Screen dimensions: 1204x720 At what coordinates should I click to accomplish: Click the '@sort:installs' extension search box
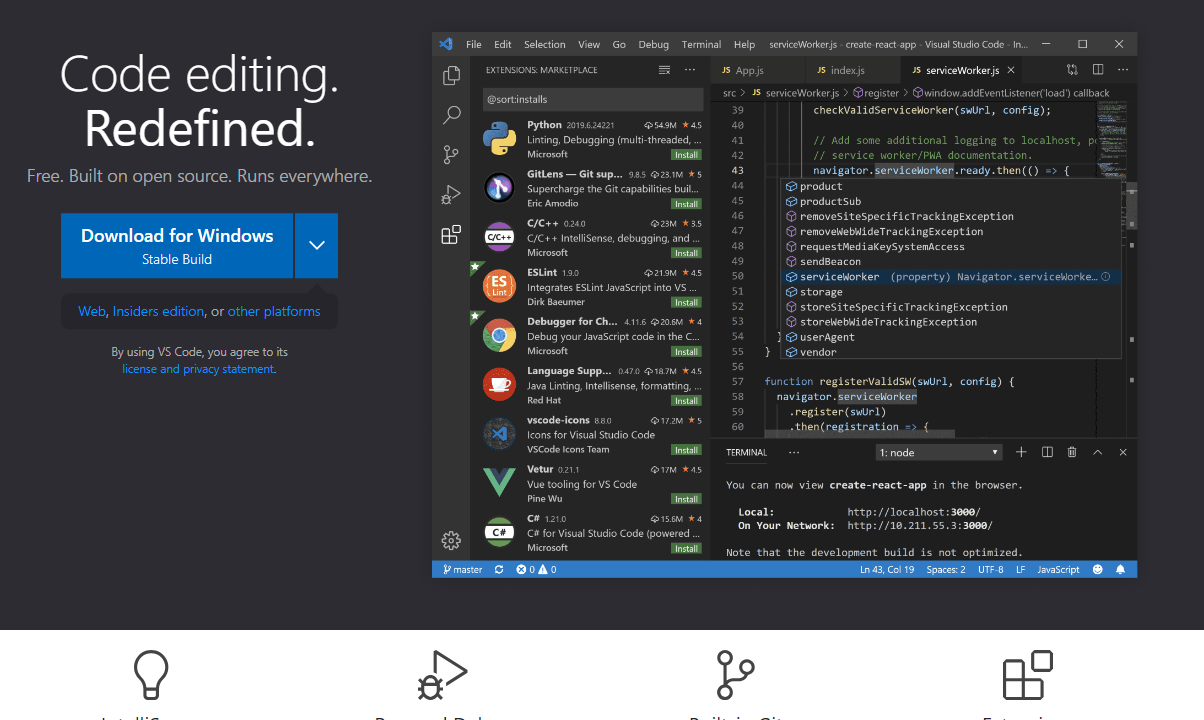coord(592,99)
